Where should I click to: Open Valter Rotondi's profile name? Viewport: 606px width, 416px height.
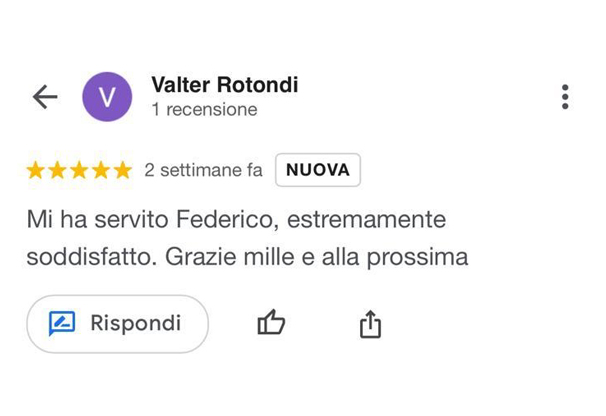coord(224,85)
